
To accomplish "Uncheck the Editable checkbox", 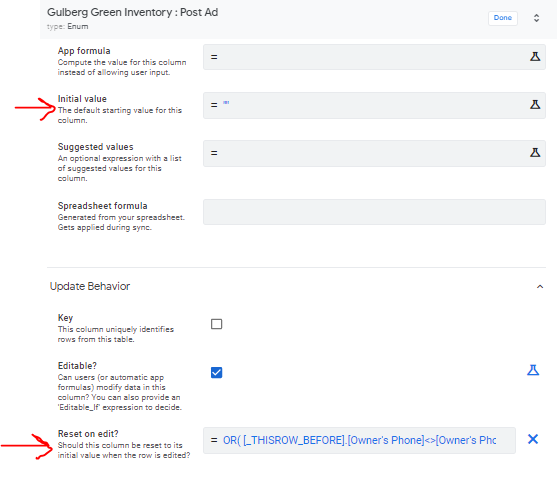I will point(216,373).
